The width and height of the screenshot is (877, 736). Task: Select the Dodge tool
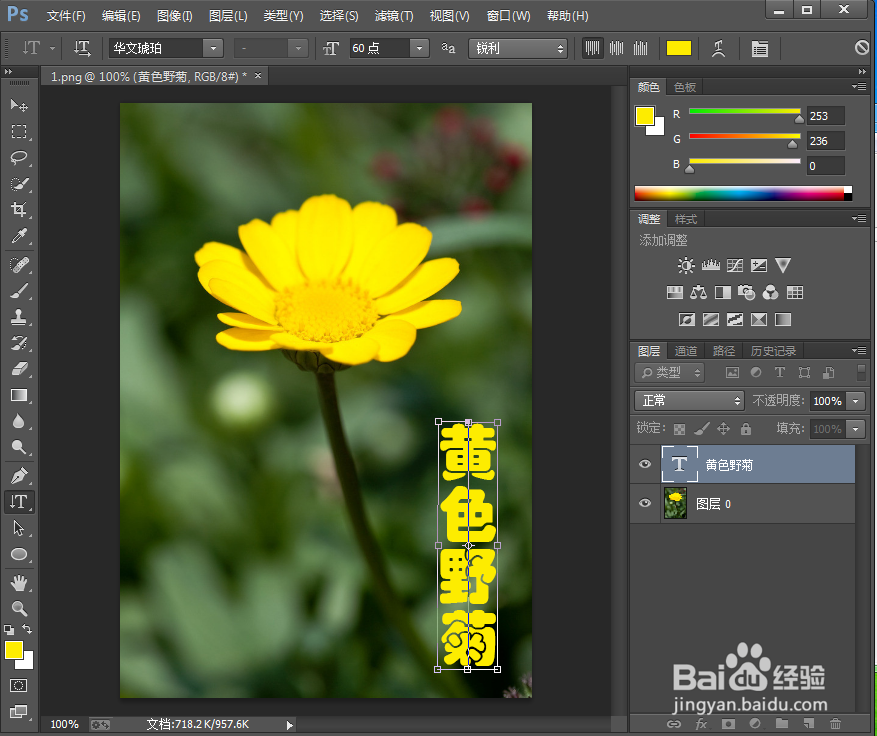(x=18, y=446)
